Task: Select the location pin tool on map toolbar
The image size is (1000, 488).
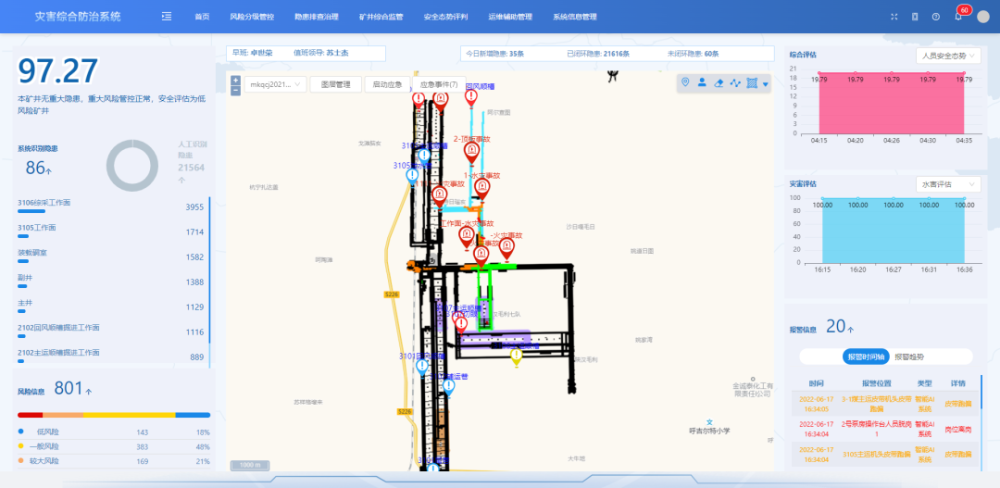Action: click(686, 83)
